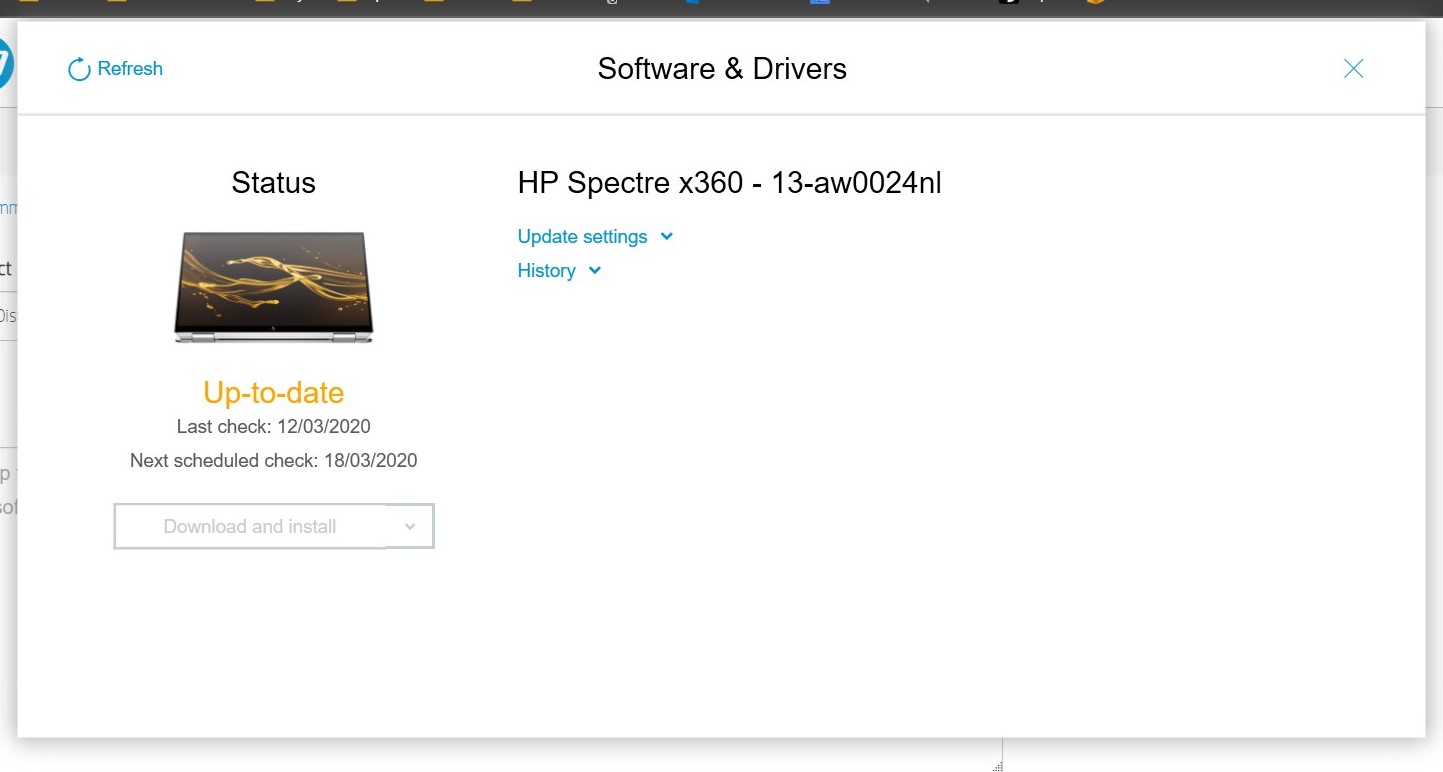This screenshot has height=772, width=1443.
Task: Close the Software & Drivers dialog
Action: [x=1353, y=68]
